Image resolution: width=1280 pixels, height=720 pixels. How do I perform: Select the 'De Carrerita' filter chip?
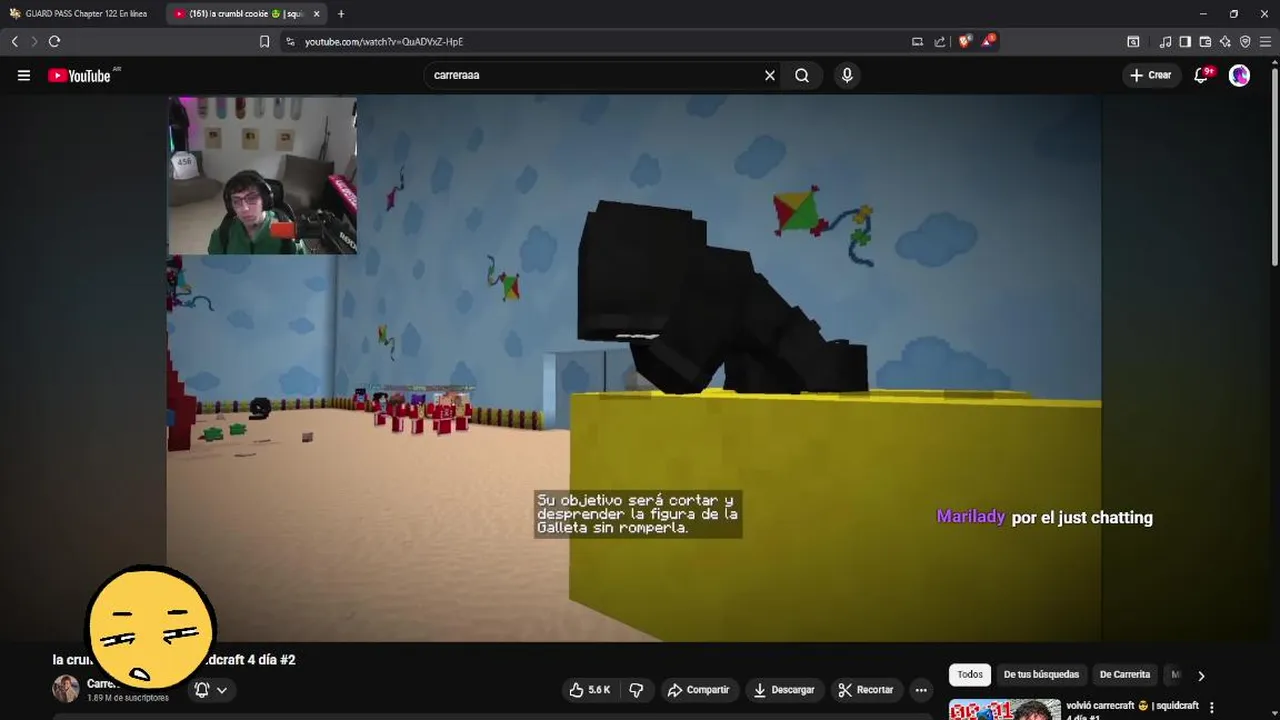[1126, 675]
